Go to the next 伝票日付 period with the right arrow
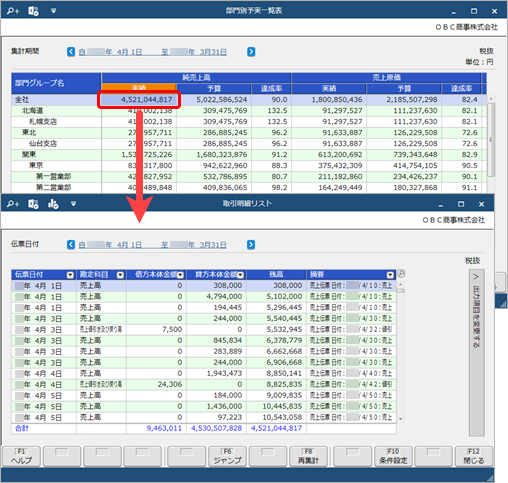 (x=251, y=245)
